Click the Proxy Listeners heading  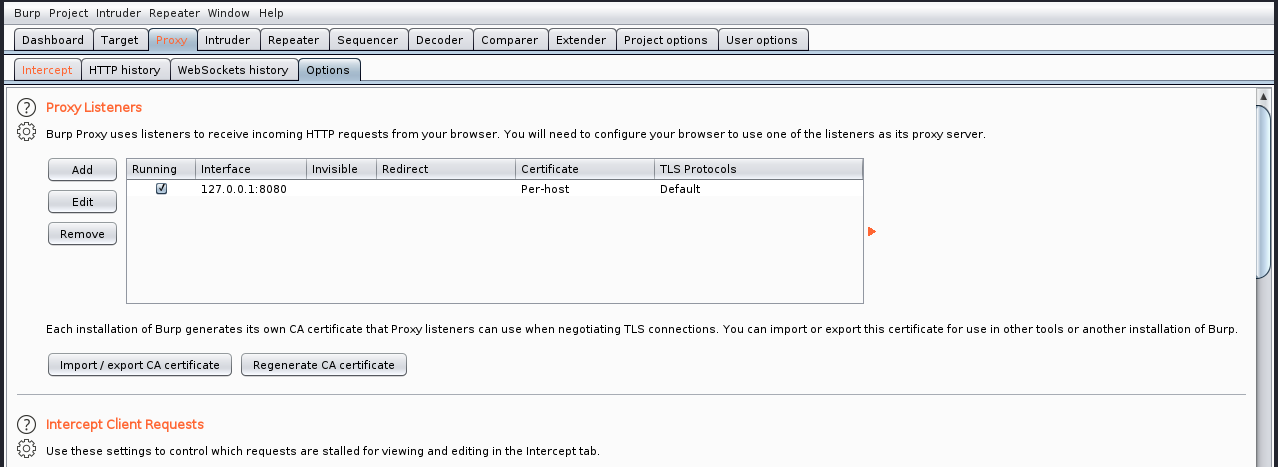coord(94,107)
